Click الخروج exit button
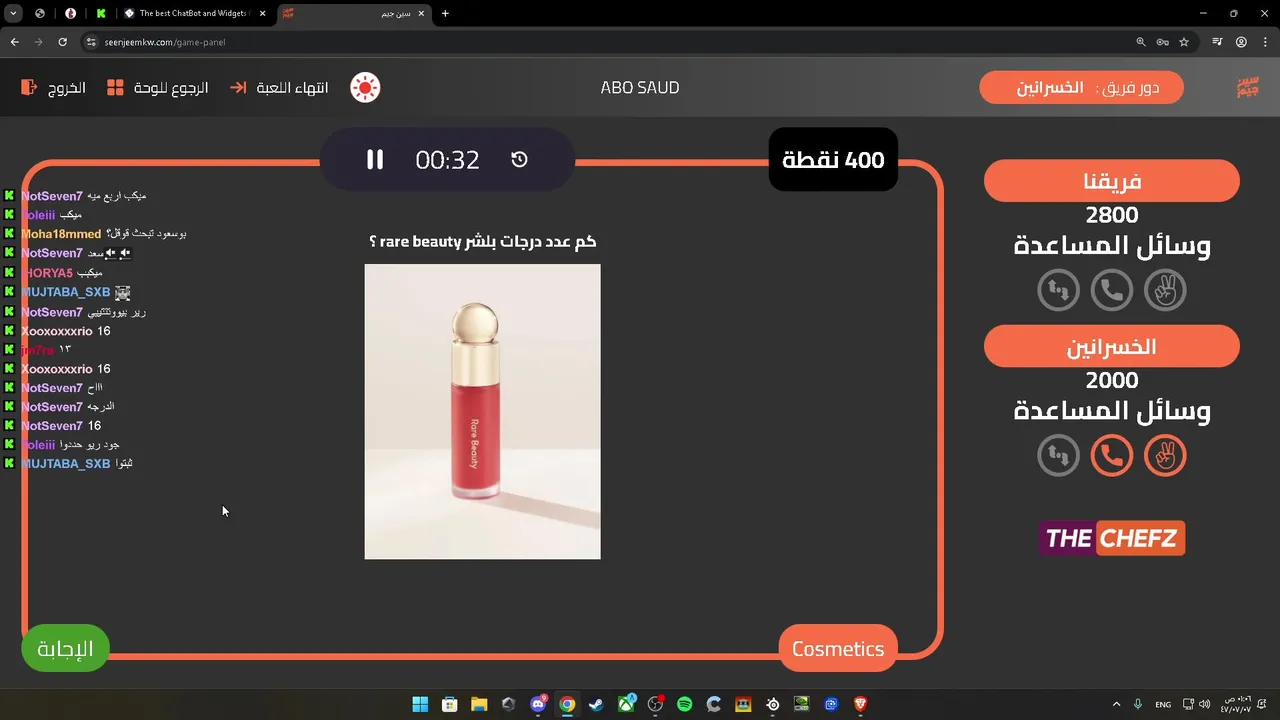The height and width of the screenshot is (720, 1280). coord(54,88)
